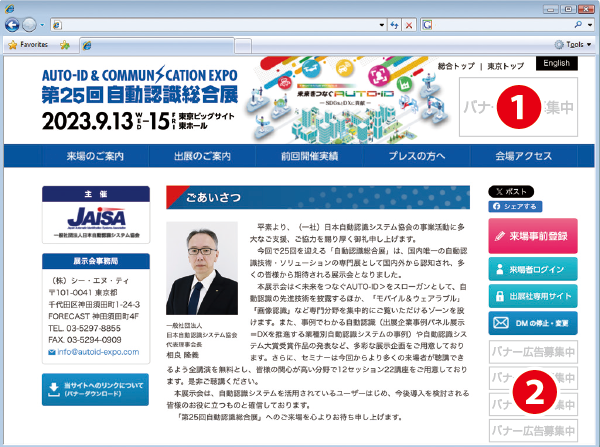600x447 pixels.
Task: Click the 出展社専用サイト button
Action: (x=533, y=296)
